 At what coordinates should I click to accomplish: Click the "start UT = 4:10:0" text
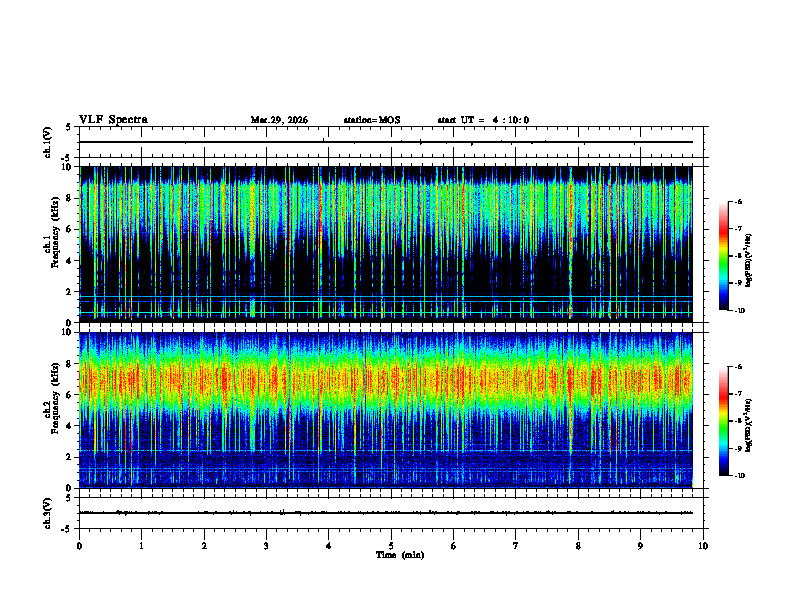click(x=483, y=120)
